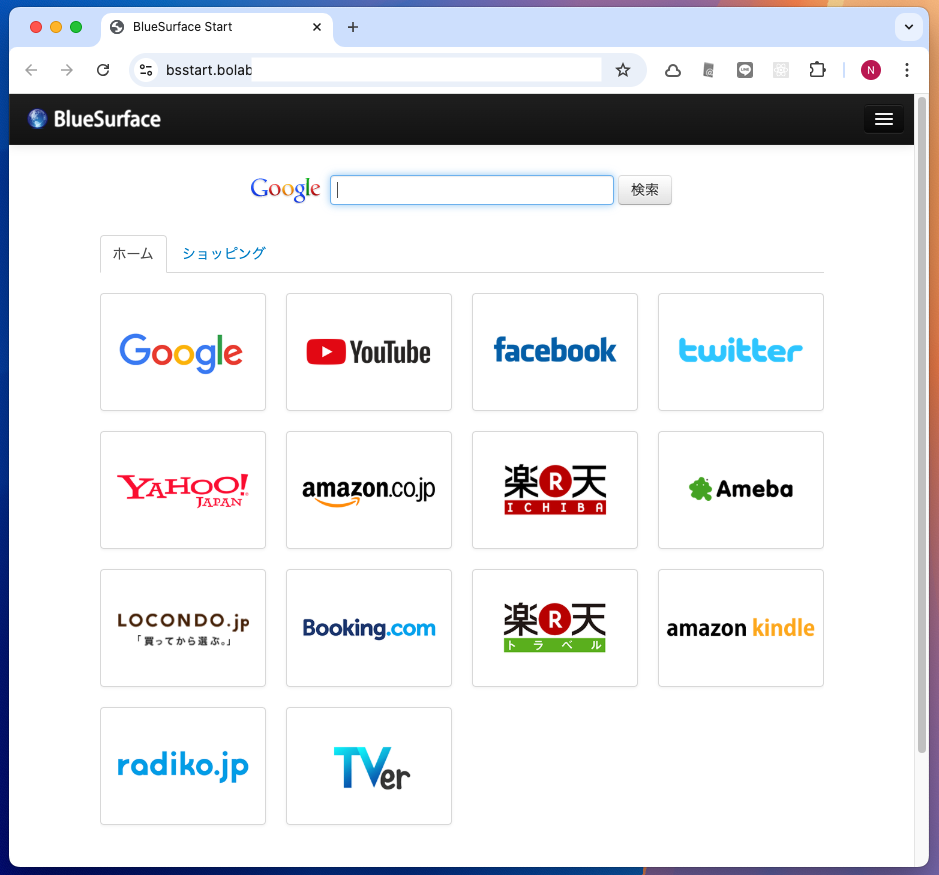Viewport: 939px width, 875px height.
Task: Open the Google site tile
Action: (x=183, y=352)
